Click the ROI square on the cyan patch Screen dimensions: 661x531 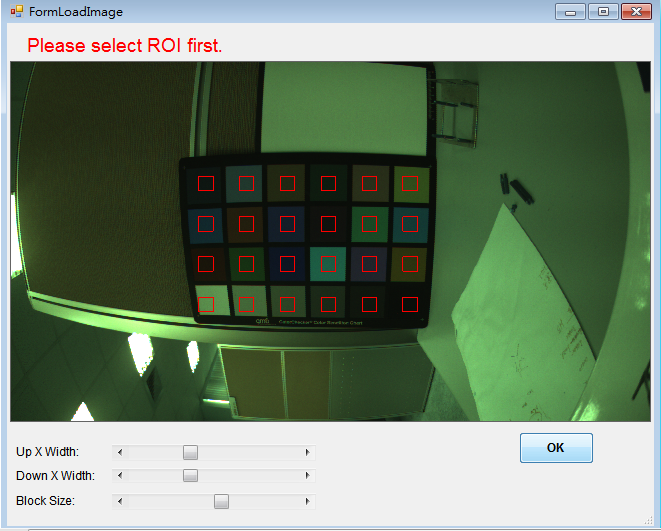point(328,263)
